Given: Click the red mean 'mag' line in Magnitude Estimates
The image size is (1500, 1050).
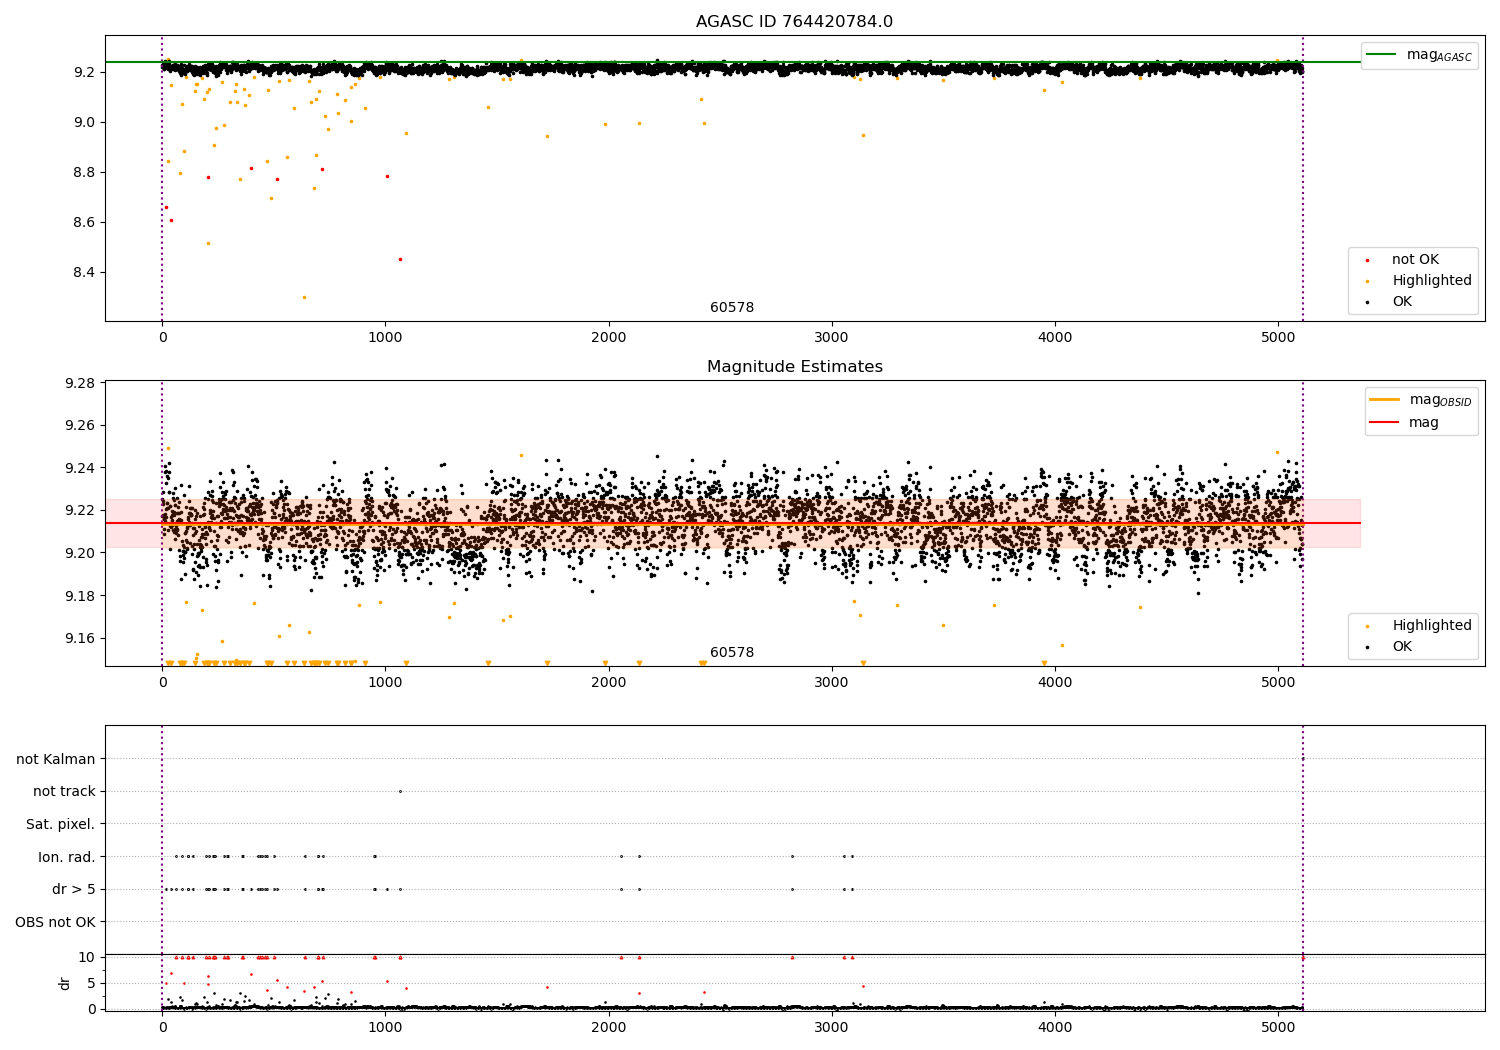Looking at the screenshot, I should point(733,523).
